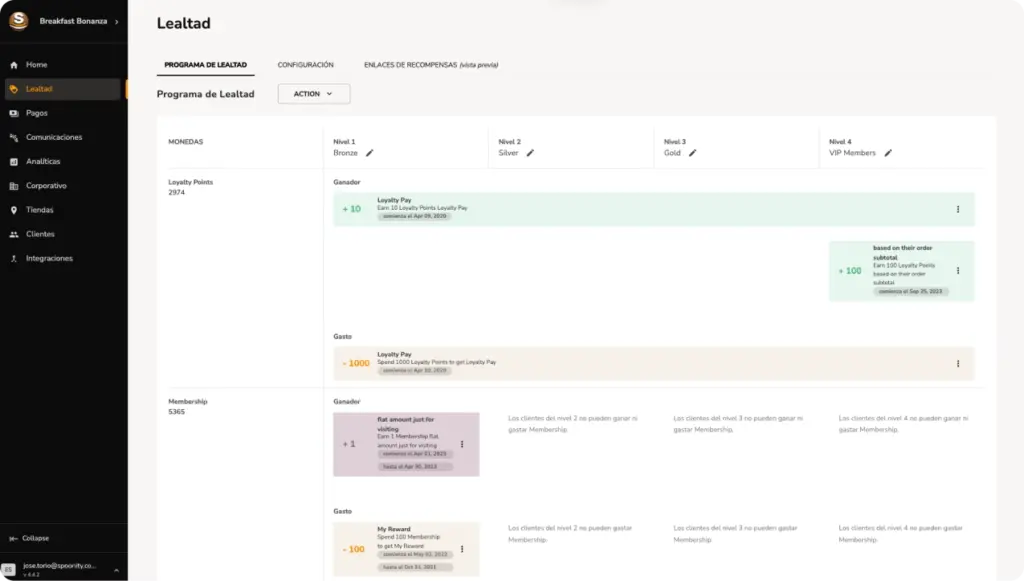Click 'Nivel 2' header text
This screenshot has width=1024, height=581.
click(510, 142)
